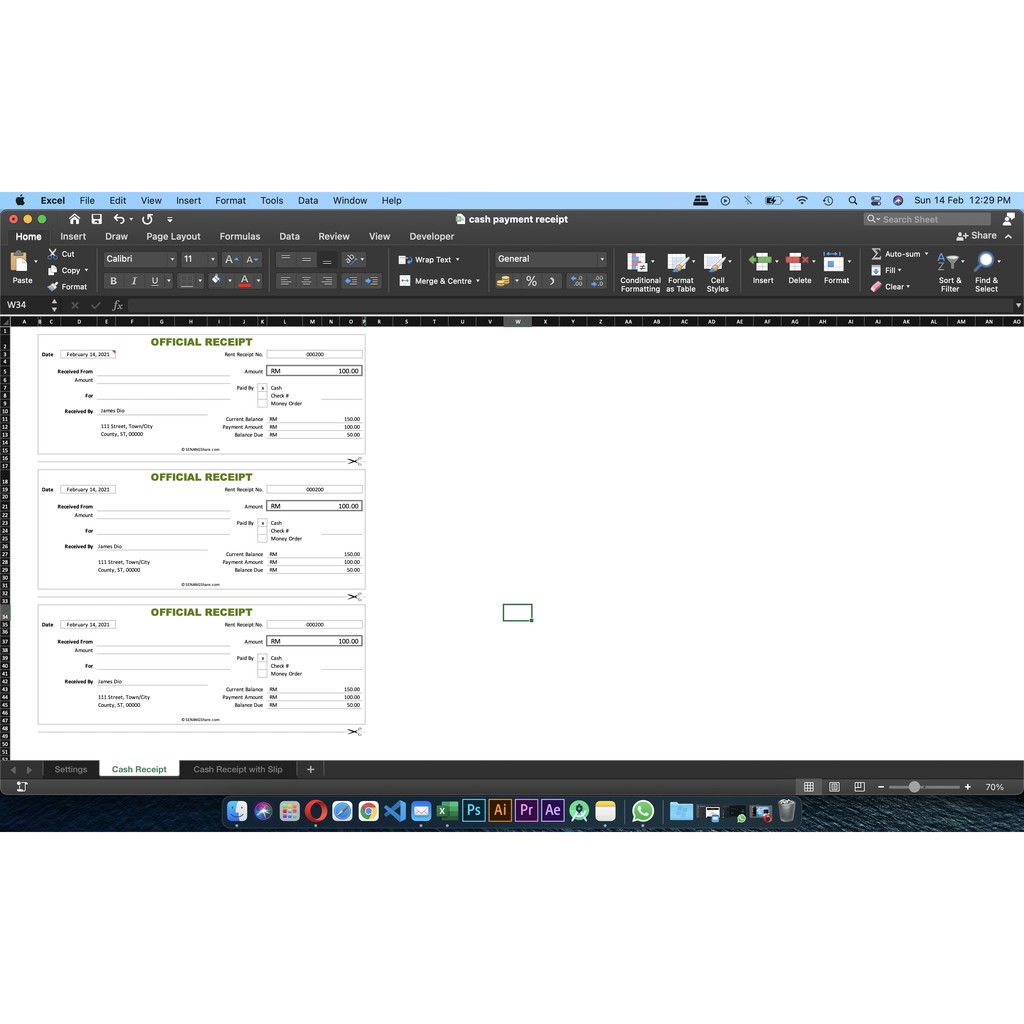Click the Save icon in title bar

point(96,219)
